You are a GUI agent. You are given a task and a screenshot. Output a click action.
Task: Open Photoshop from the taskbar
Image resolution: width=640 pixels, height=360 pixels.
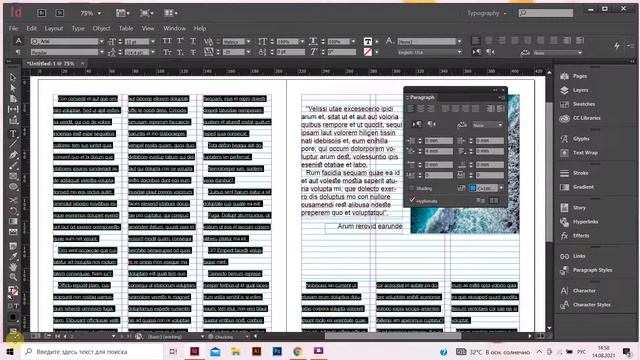pos(277,351)
